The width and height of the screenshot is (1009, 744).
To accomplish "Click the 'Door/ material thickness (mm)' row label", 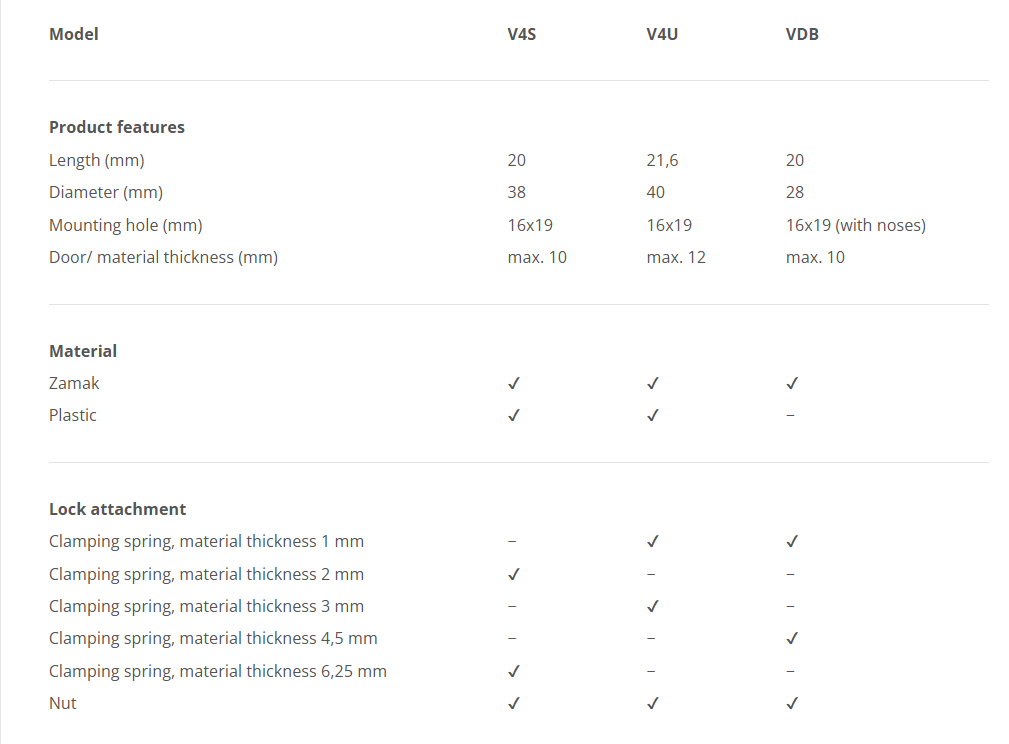I will pyautogui.click(x=163, y=257).
